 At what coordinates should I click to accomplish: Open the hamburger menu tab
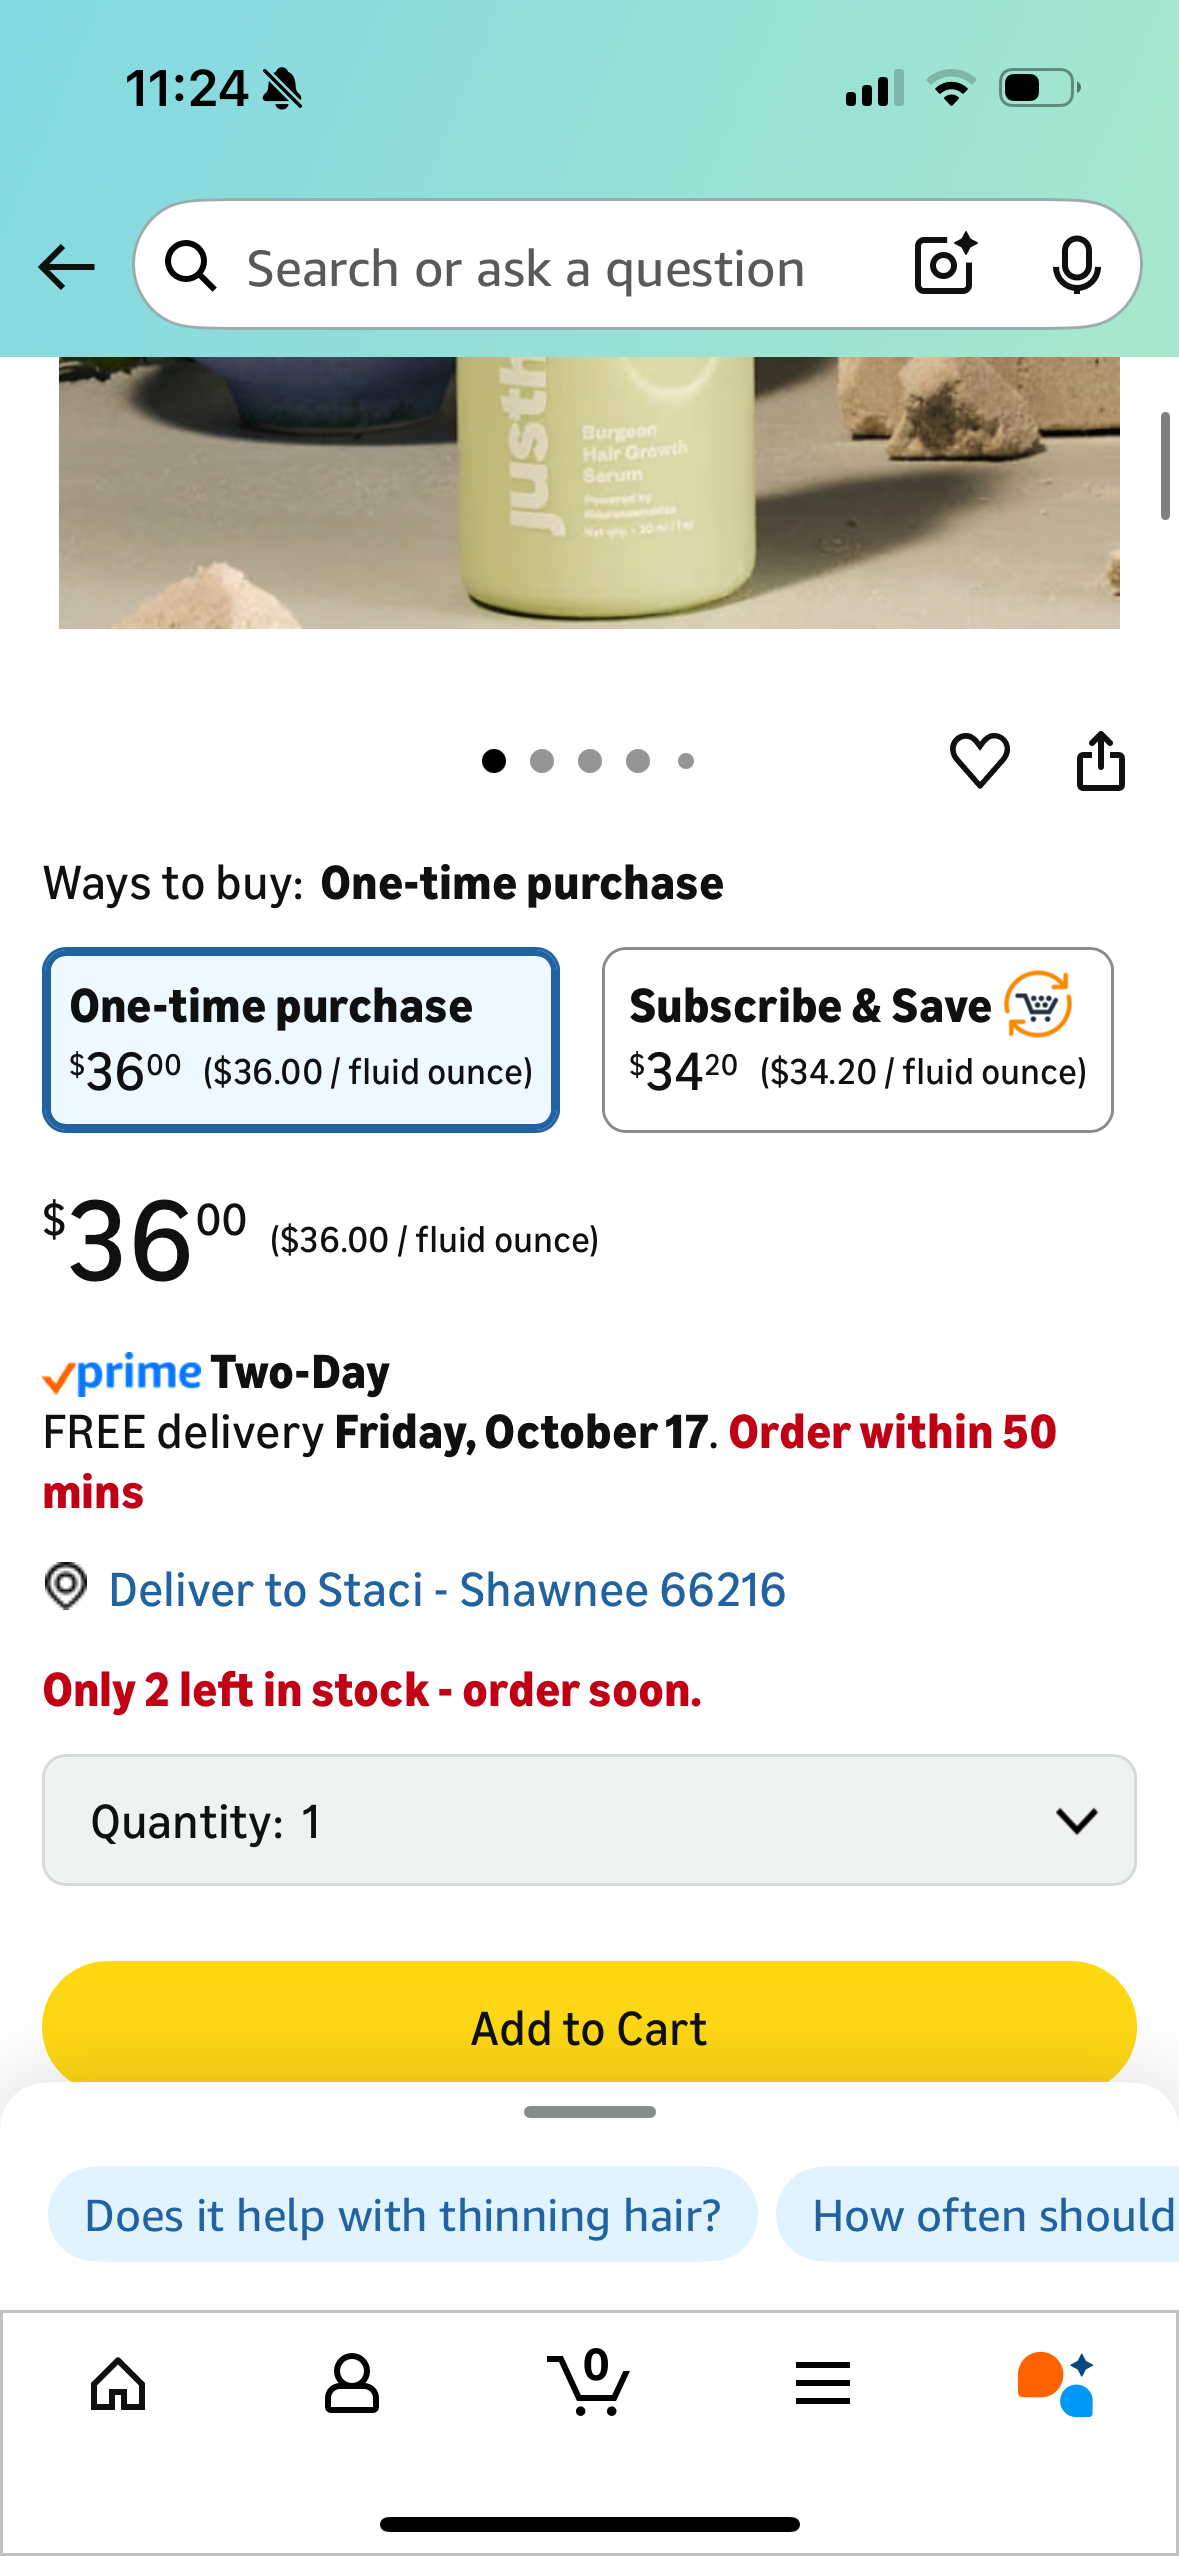[823, 2384]
